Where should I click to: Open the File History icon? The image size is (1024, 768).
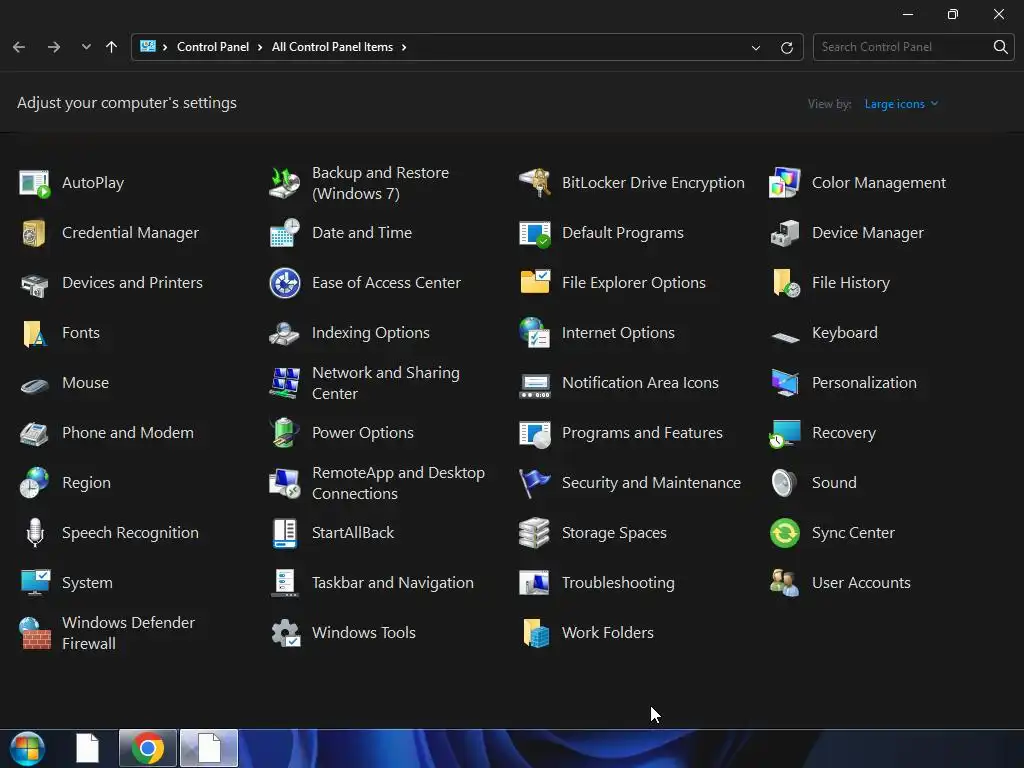785,283
